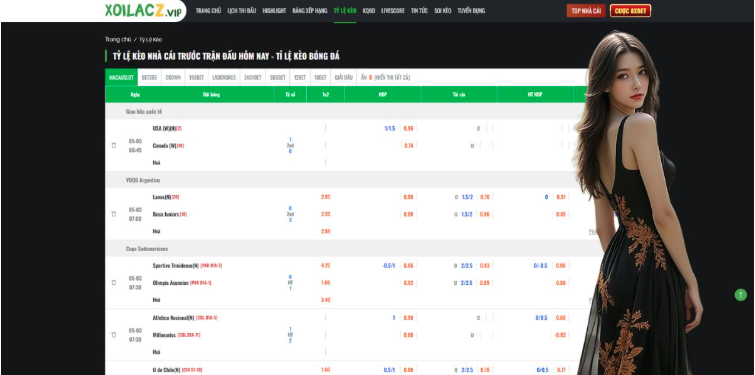Open Trang Chủ in the top navigation
The width and height of the screenshot is (755, 375).
(208, 11)
